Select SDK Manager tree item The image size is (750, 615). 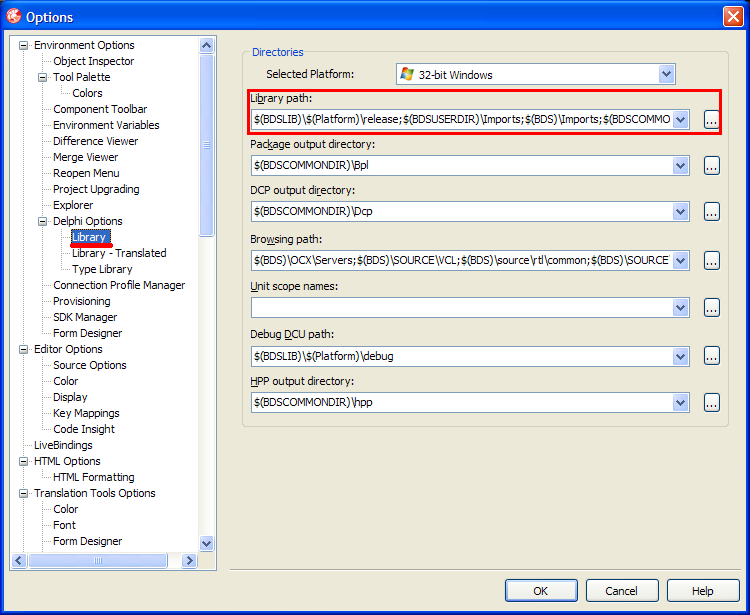pos(85,317)
